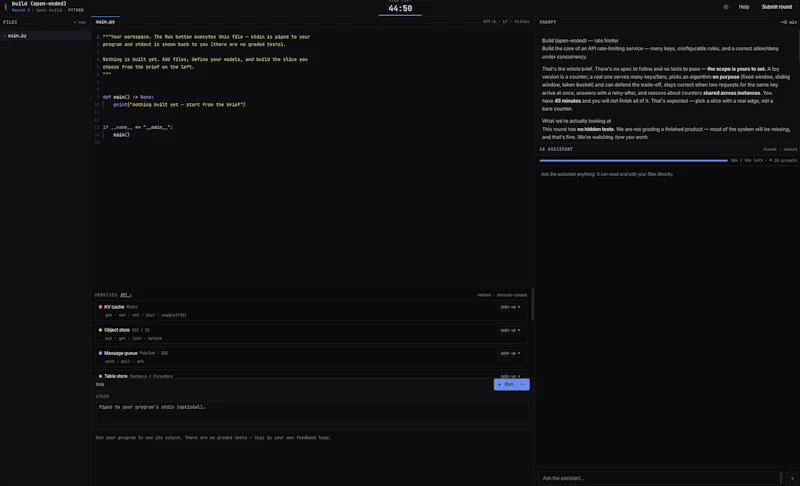Click the Table store service name
Screen dimensions: 800x486
pyautogui.click(x=116, y=376)
